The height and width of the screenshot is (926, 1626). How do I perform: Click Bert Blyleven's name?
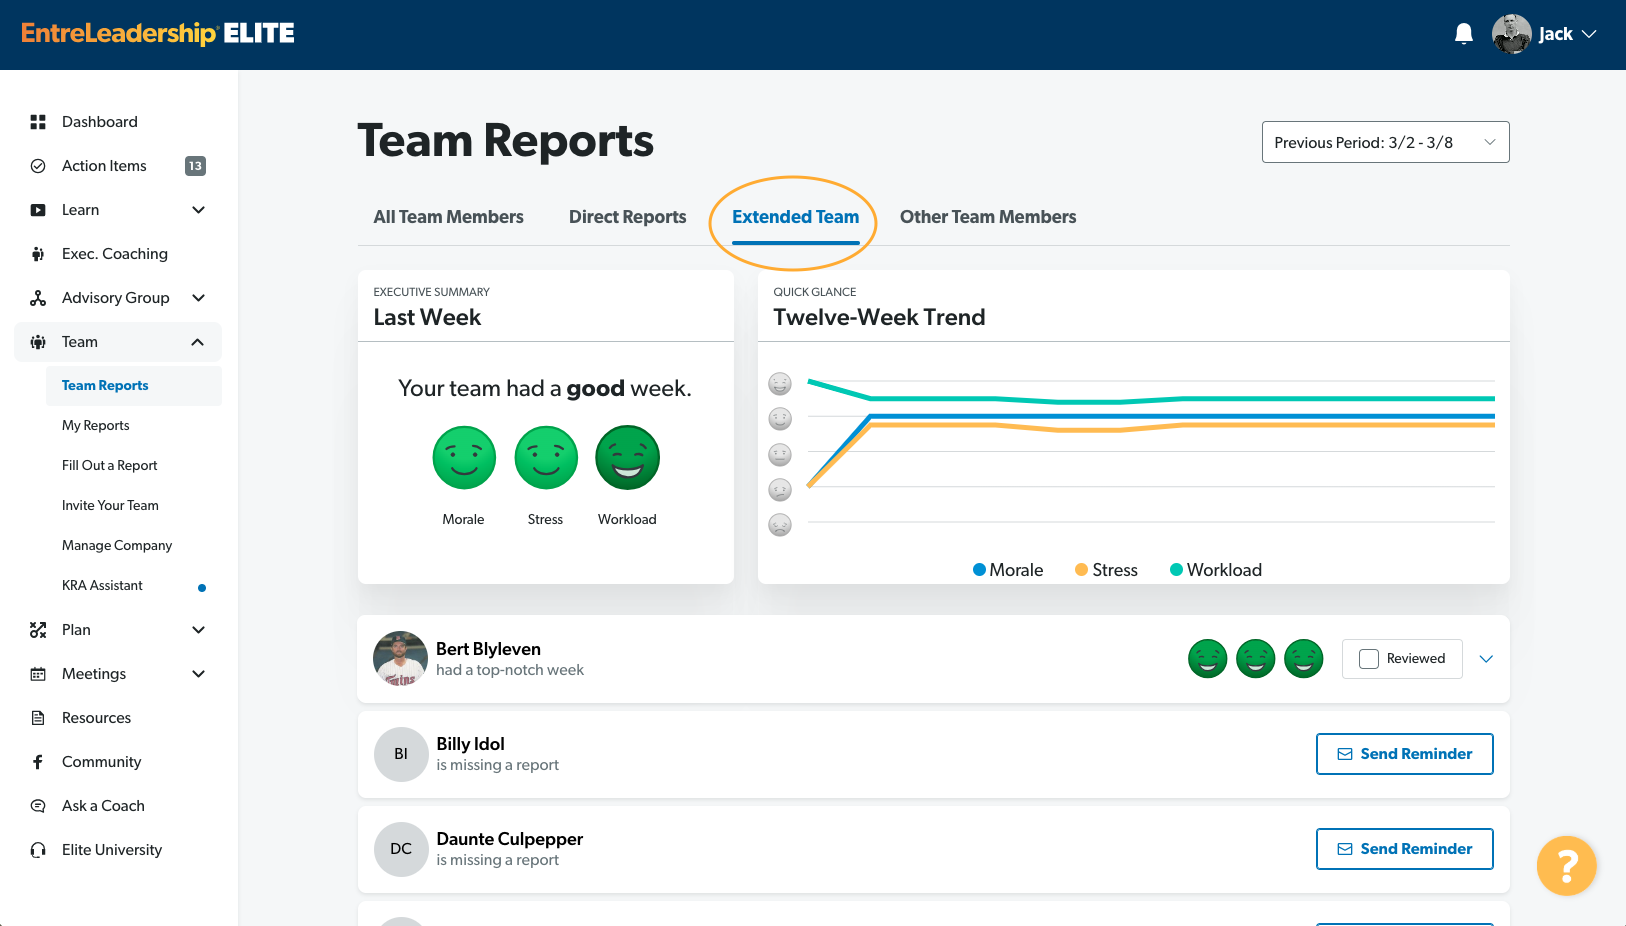click(488, 649)
